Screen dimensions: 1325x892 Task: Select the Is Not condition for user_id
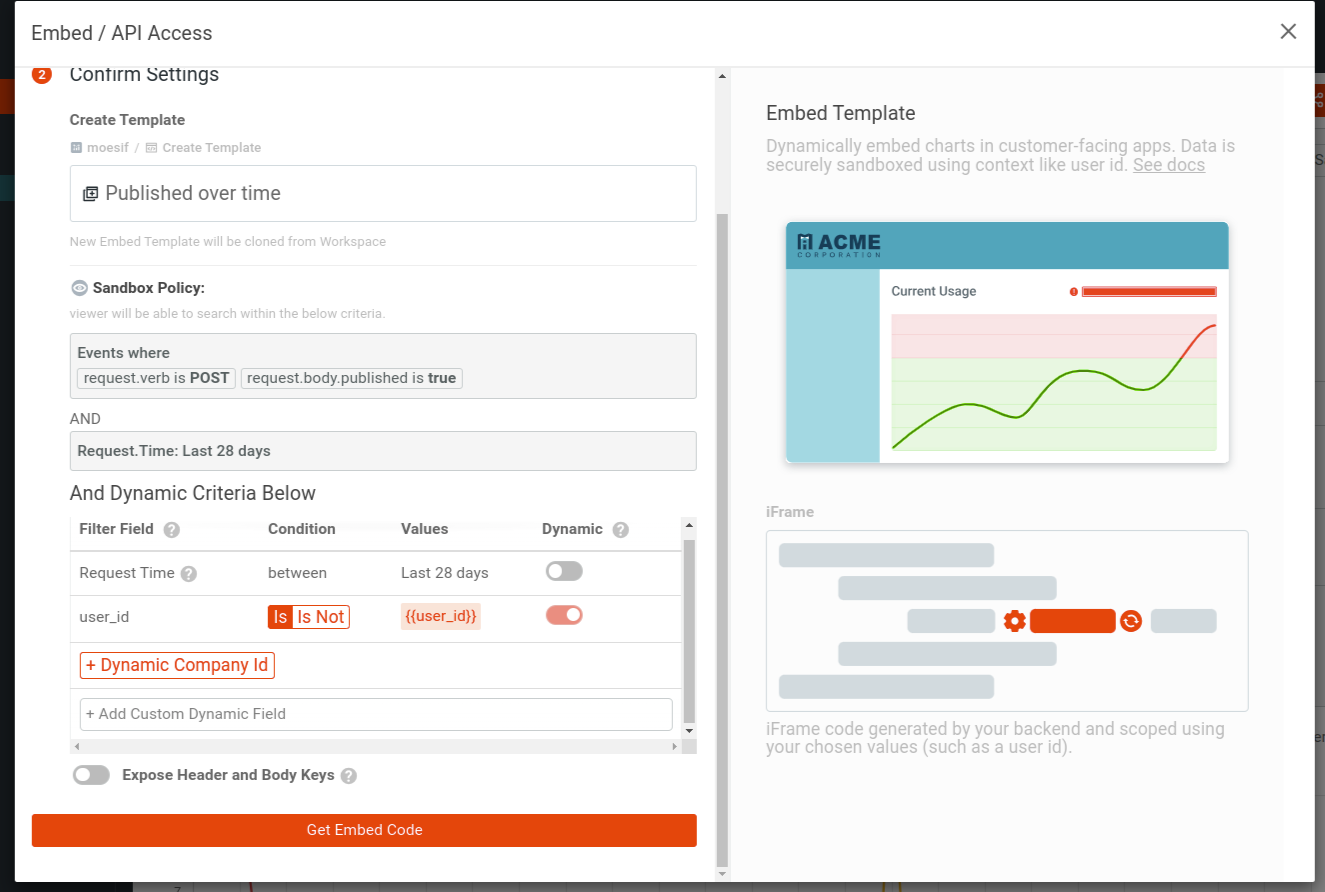pos(322,616)
